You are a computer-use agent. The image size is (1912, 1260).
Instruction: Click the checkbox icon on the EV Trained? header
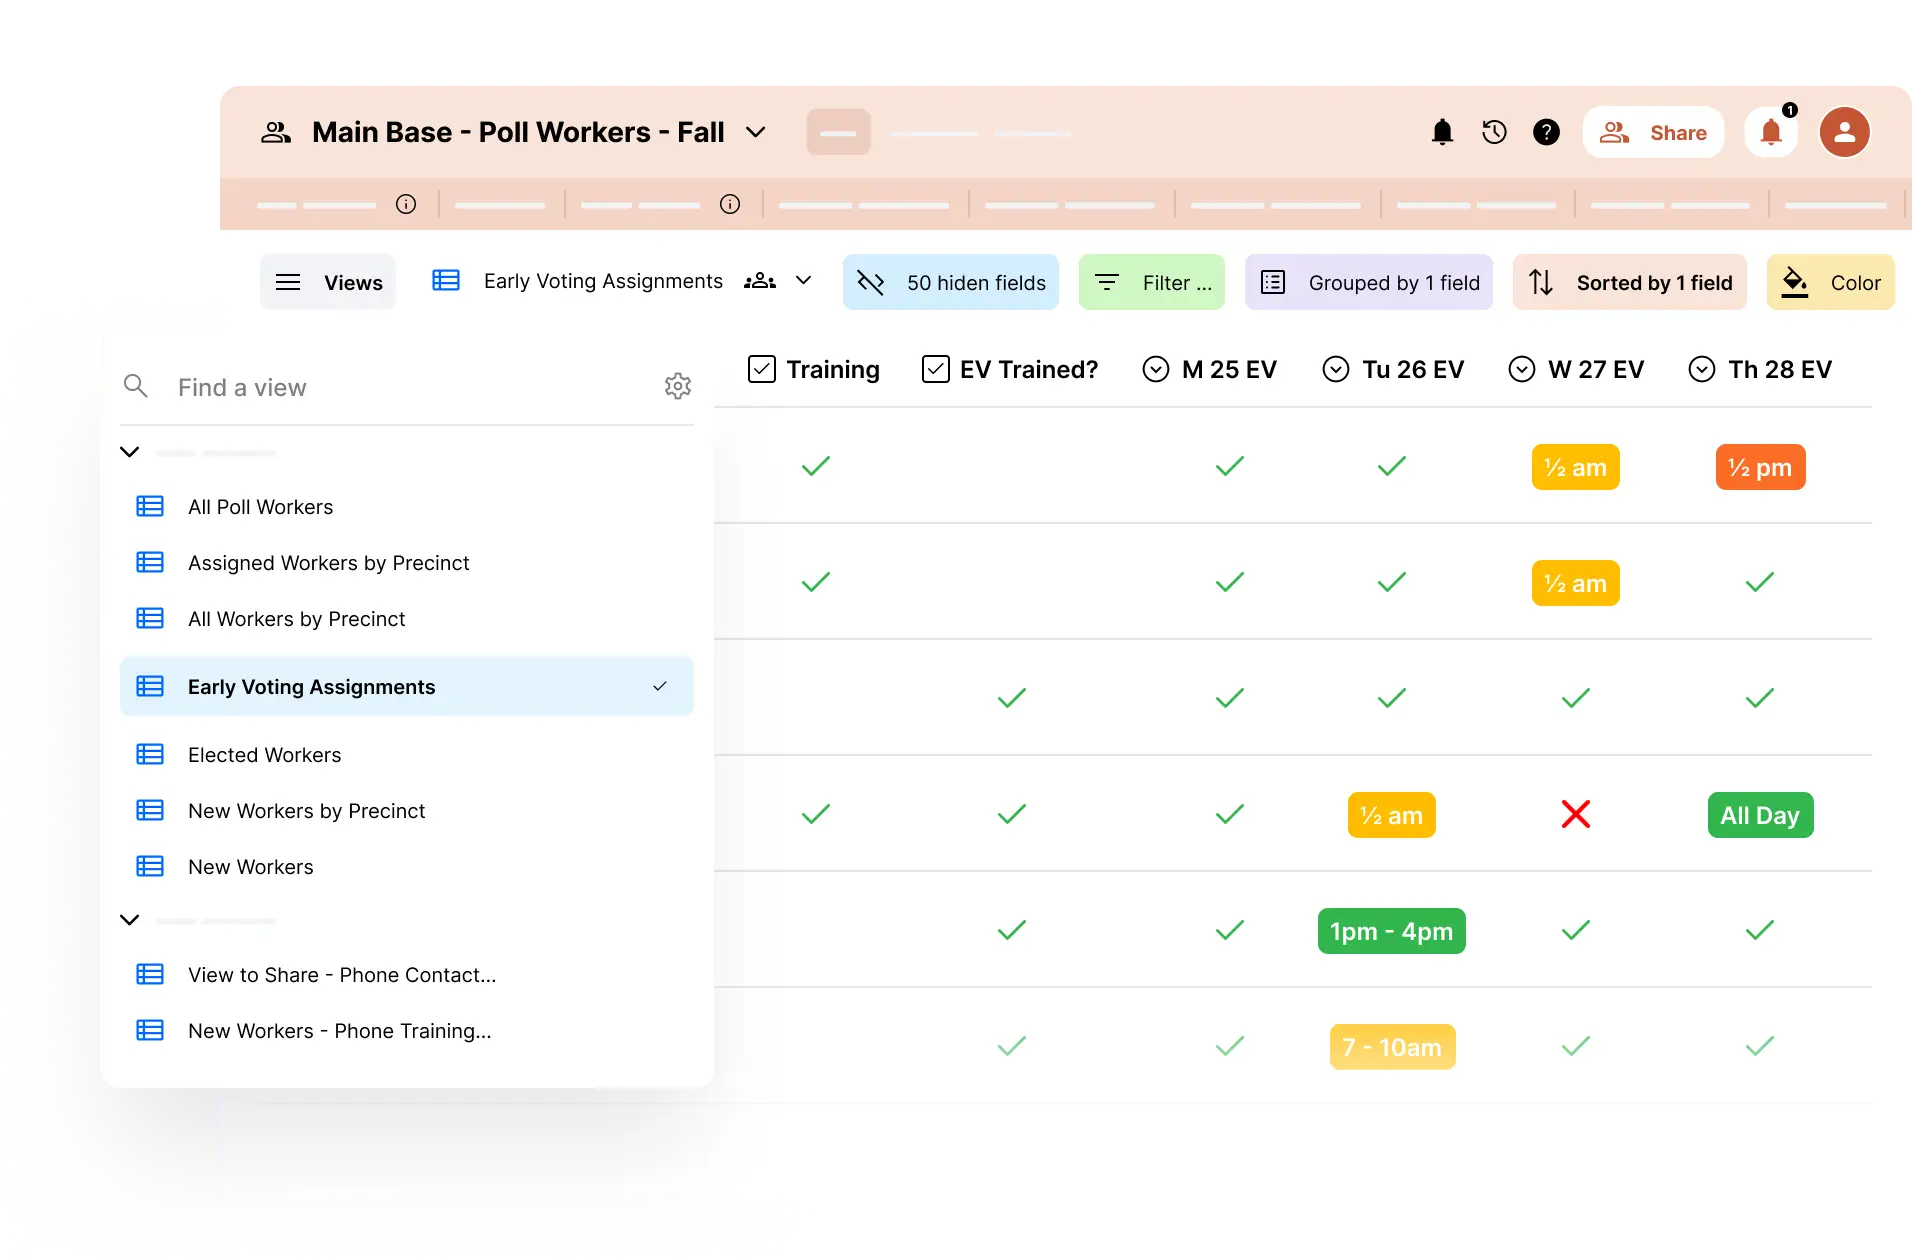tap(934, 369)
